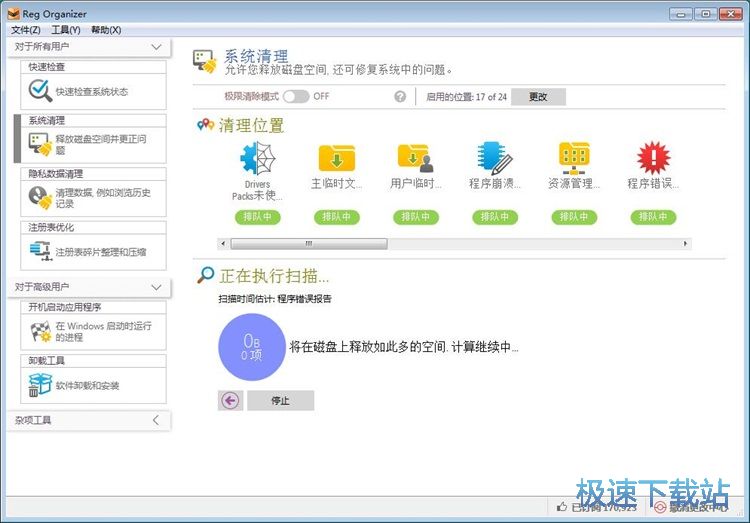
Task: Toggle the 极限清除模式 switch
Action: click(x=296, y=97)
